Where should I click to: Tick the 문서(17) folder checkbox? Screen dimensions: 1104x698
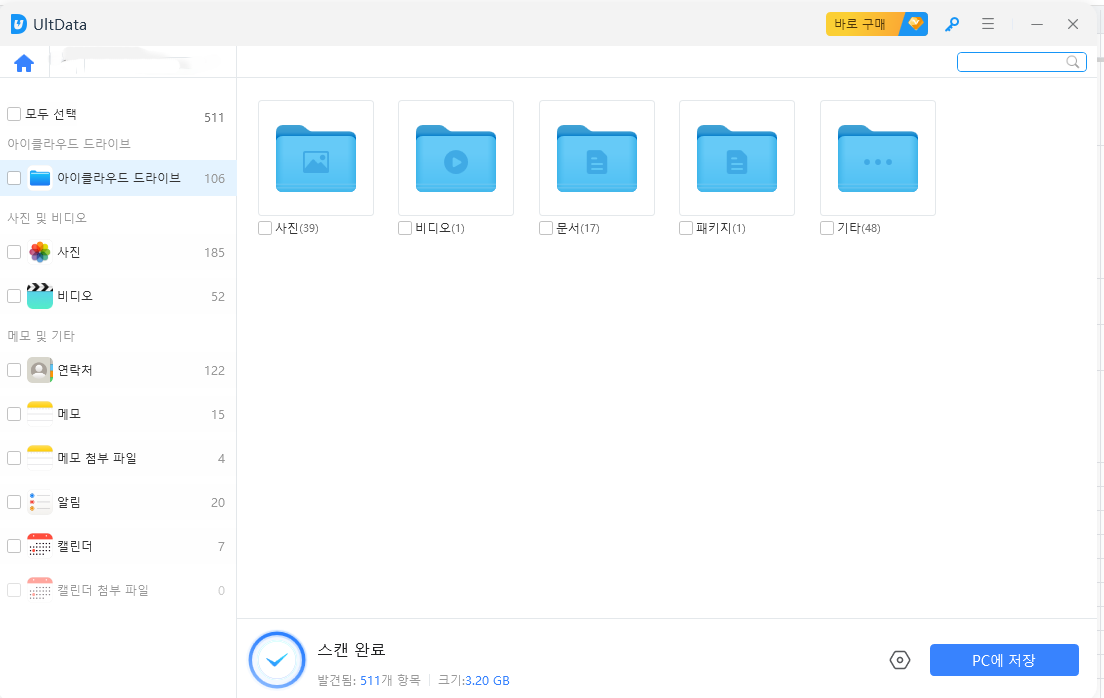(546, 228)
